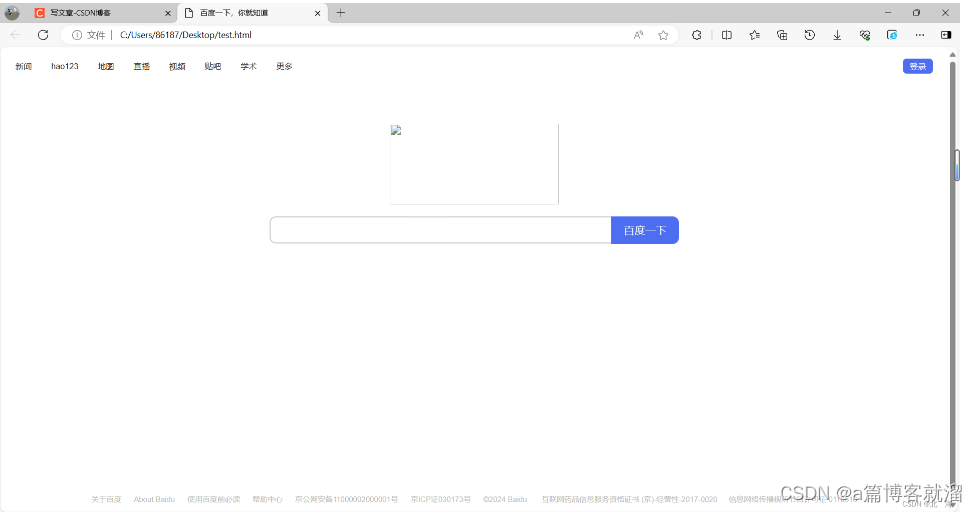Close the 百度一下,你就知道 tab
977x512 pixels.
point(317,13)
